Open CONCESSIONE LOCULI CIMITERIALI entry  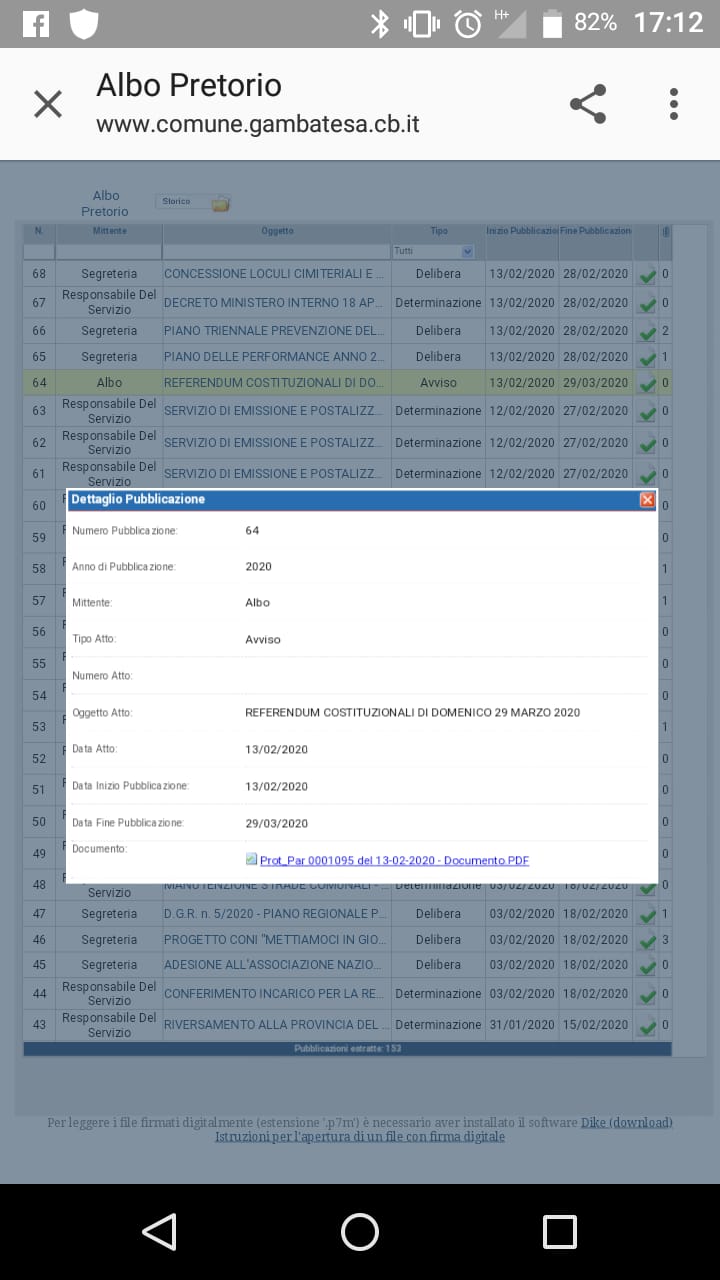click(274, 274)
